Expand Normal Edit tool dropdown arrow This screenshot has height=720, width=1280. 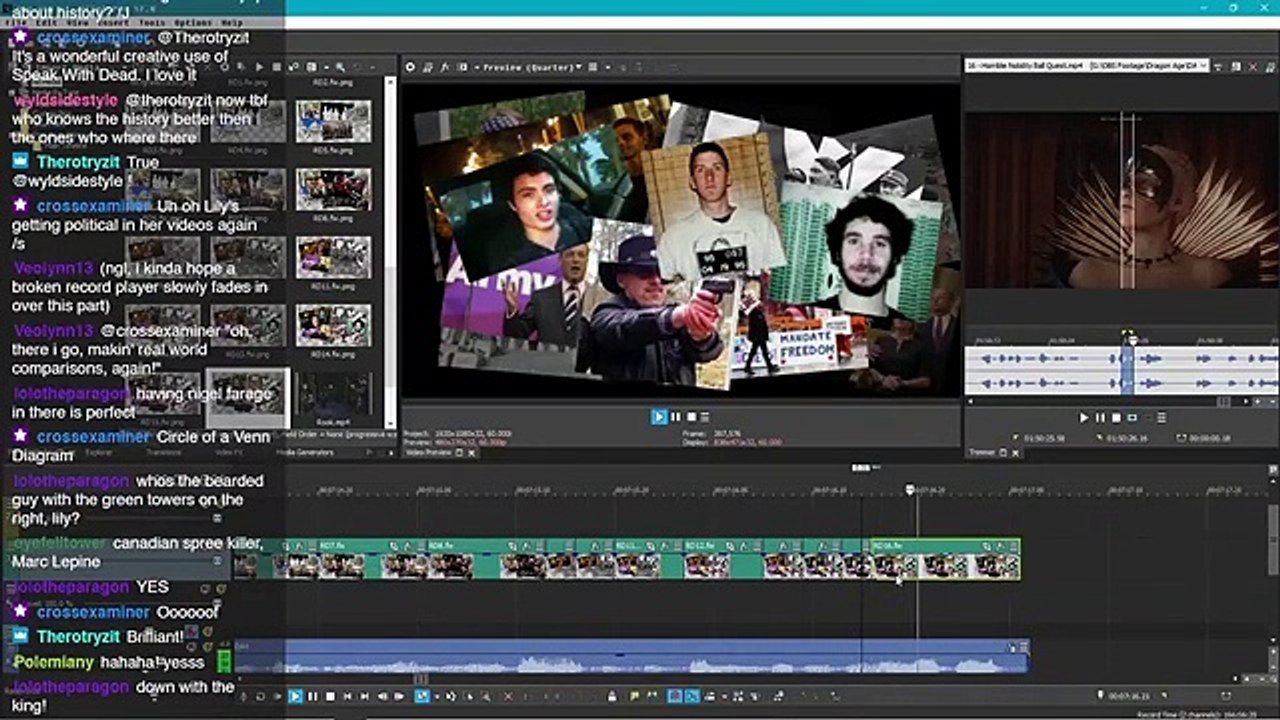[x=436, y=696]
